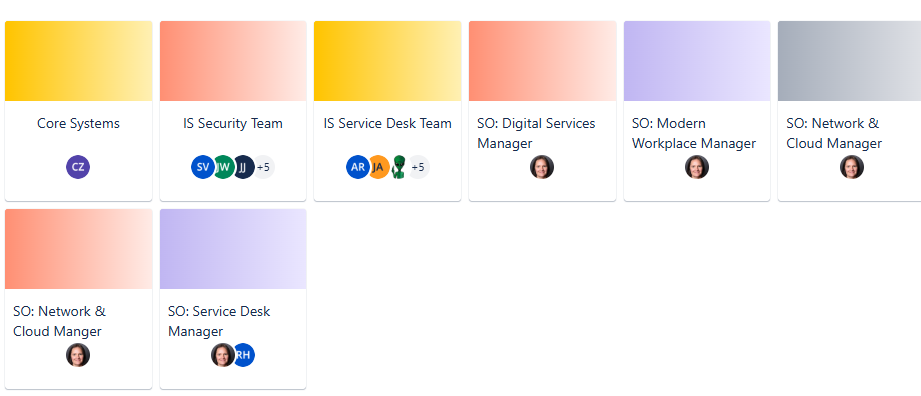Click the photo avatar on SO: Digital Services Manager
The height and width of the screenshot is (396, 921).
click(x=542, y=167)
